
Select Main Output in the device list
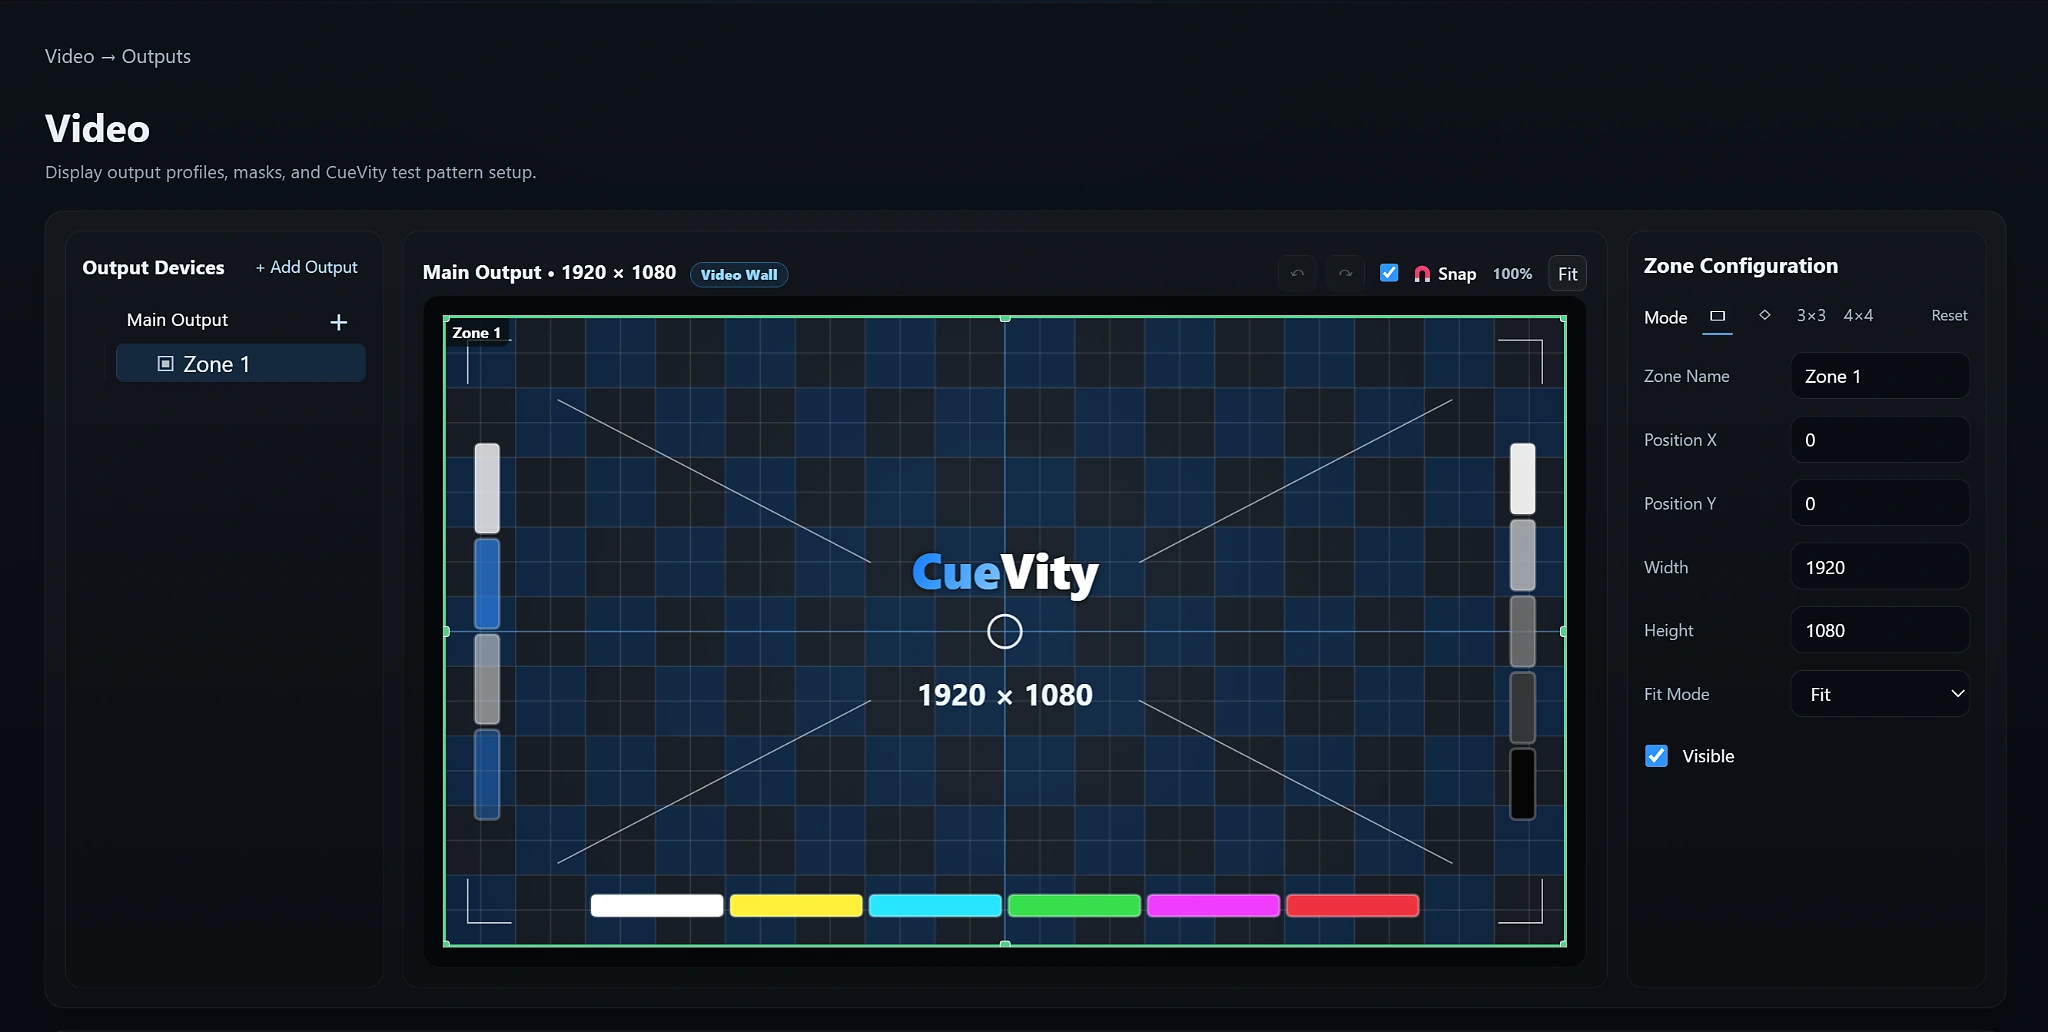(177, 320)
